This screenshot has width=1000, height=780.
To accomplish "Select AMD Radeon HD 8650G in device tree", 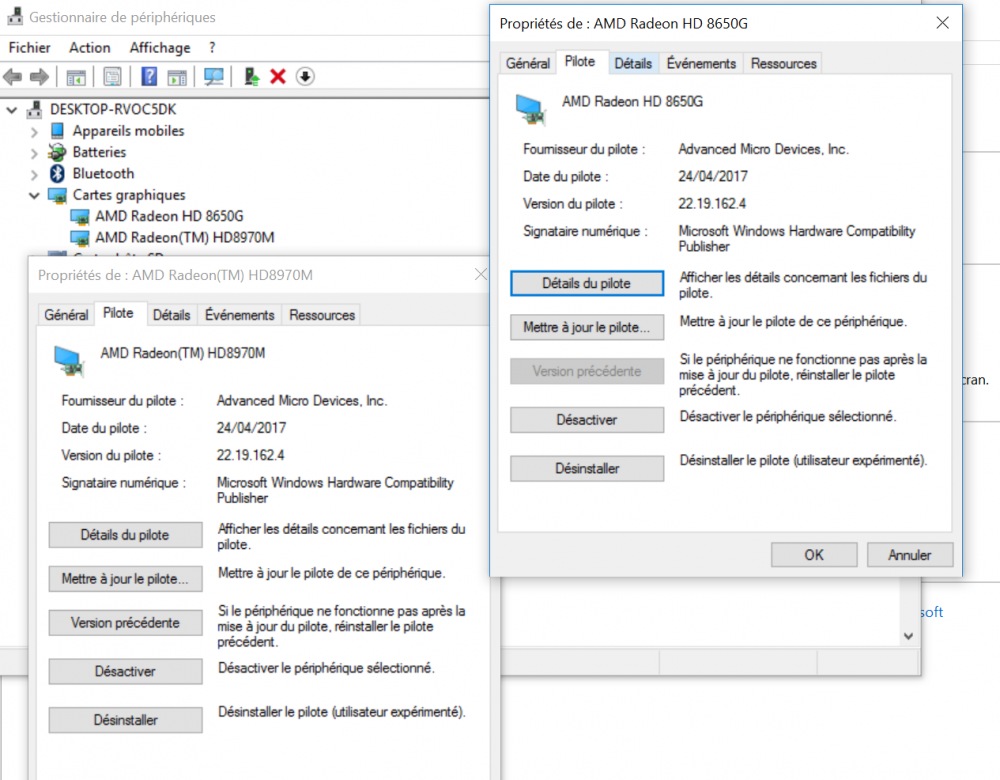I will tap(169, 216).
